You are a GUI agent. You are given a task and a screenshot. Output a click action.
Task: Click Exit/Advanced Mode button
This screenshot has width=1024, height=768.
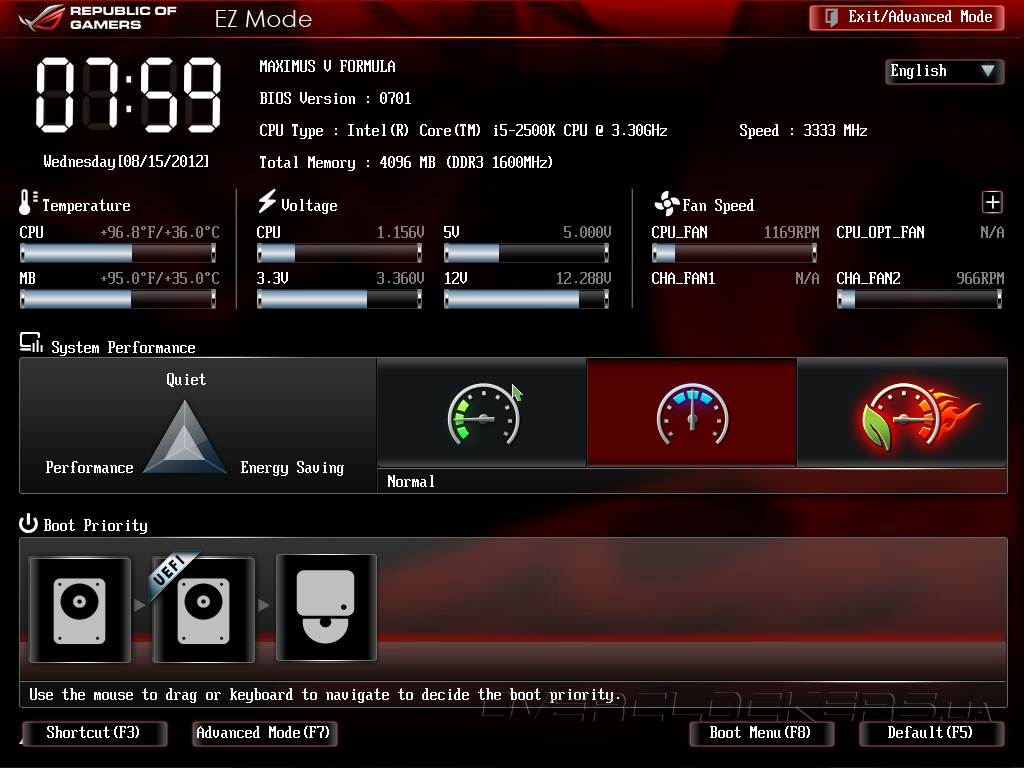coord(906,17)
